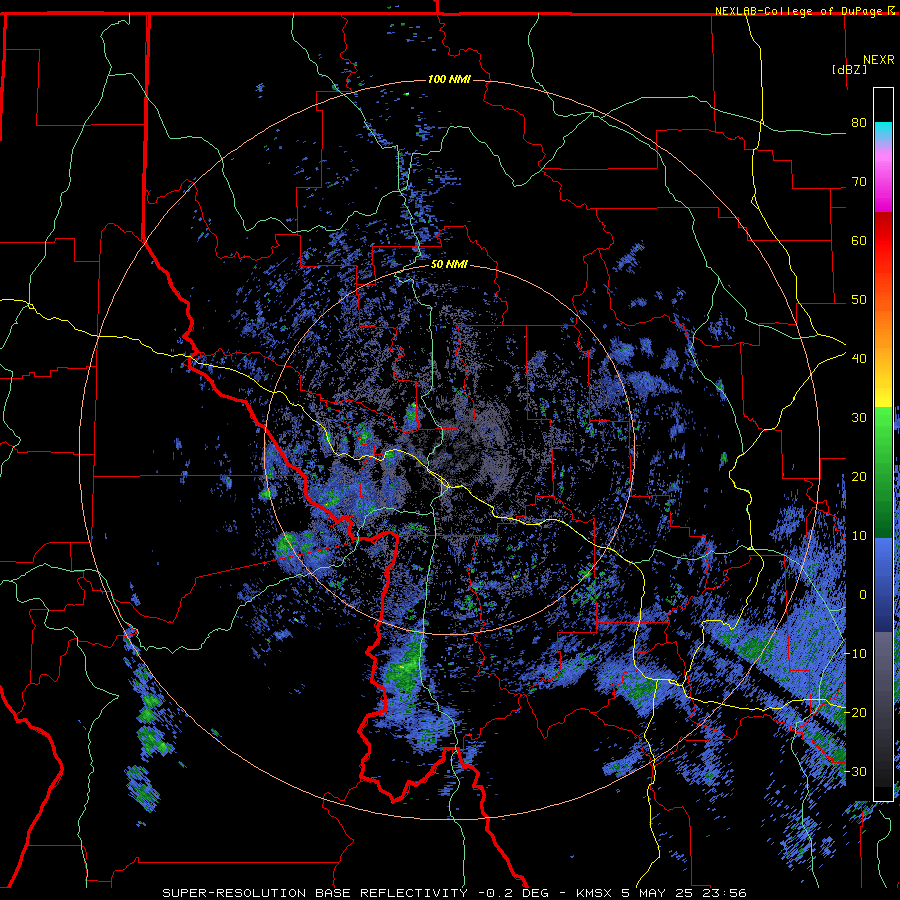Click the green segment of the color bar
The height and width of the screenshot is (900, 900).
(883, 472)
